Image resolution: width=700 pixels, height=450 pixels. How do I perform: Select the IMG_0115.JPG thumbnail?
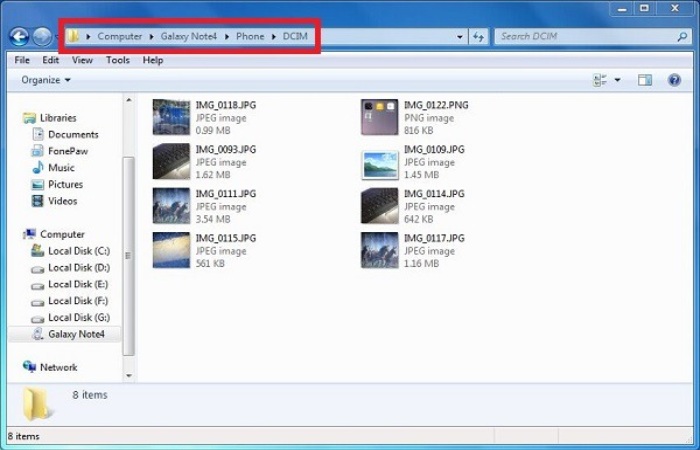coord(171,250)
